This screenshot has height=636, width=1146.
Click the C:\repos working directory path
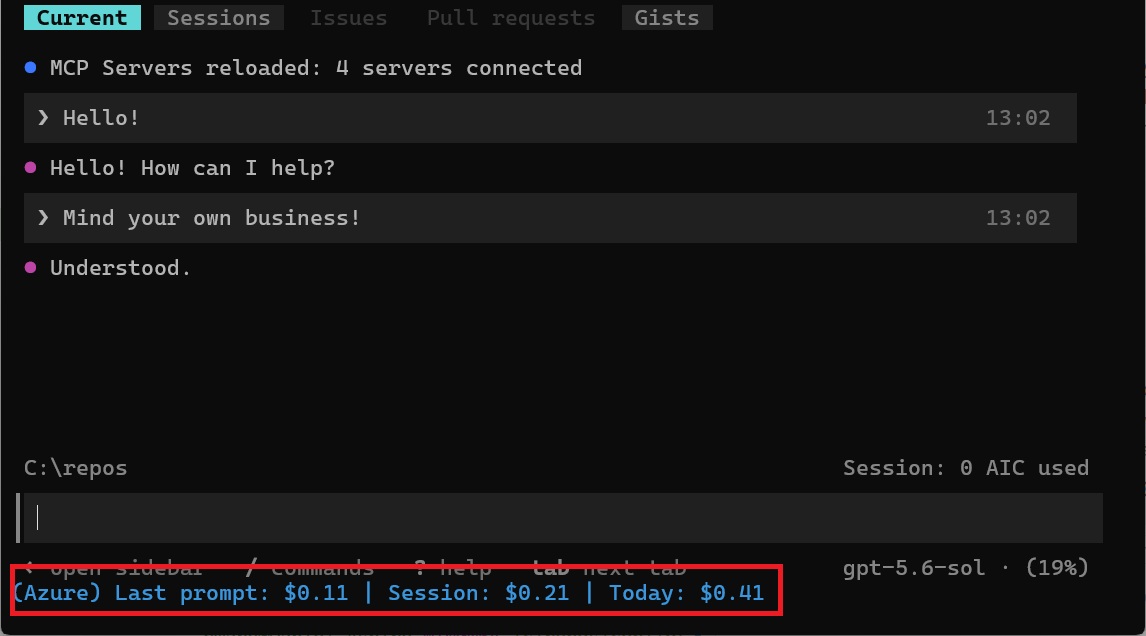pos(75,468)
